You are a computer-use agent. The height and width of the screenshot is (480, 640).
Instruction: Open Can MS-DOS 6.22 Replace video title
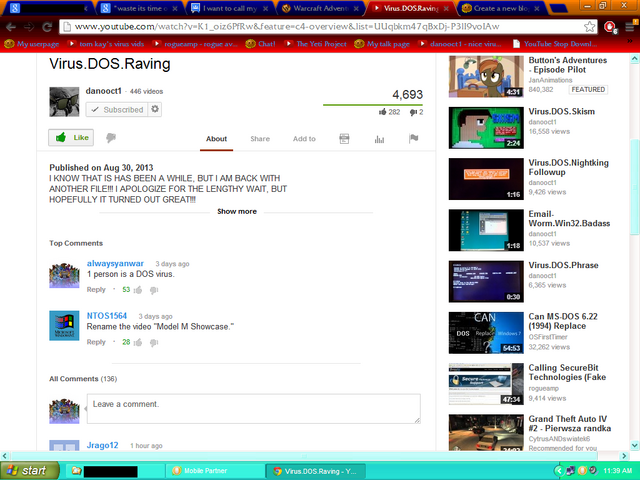pyautogui.click(x=563, y=321)
